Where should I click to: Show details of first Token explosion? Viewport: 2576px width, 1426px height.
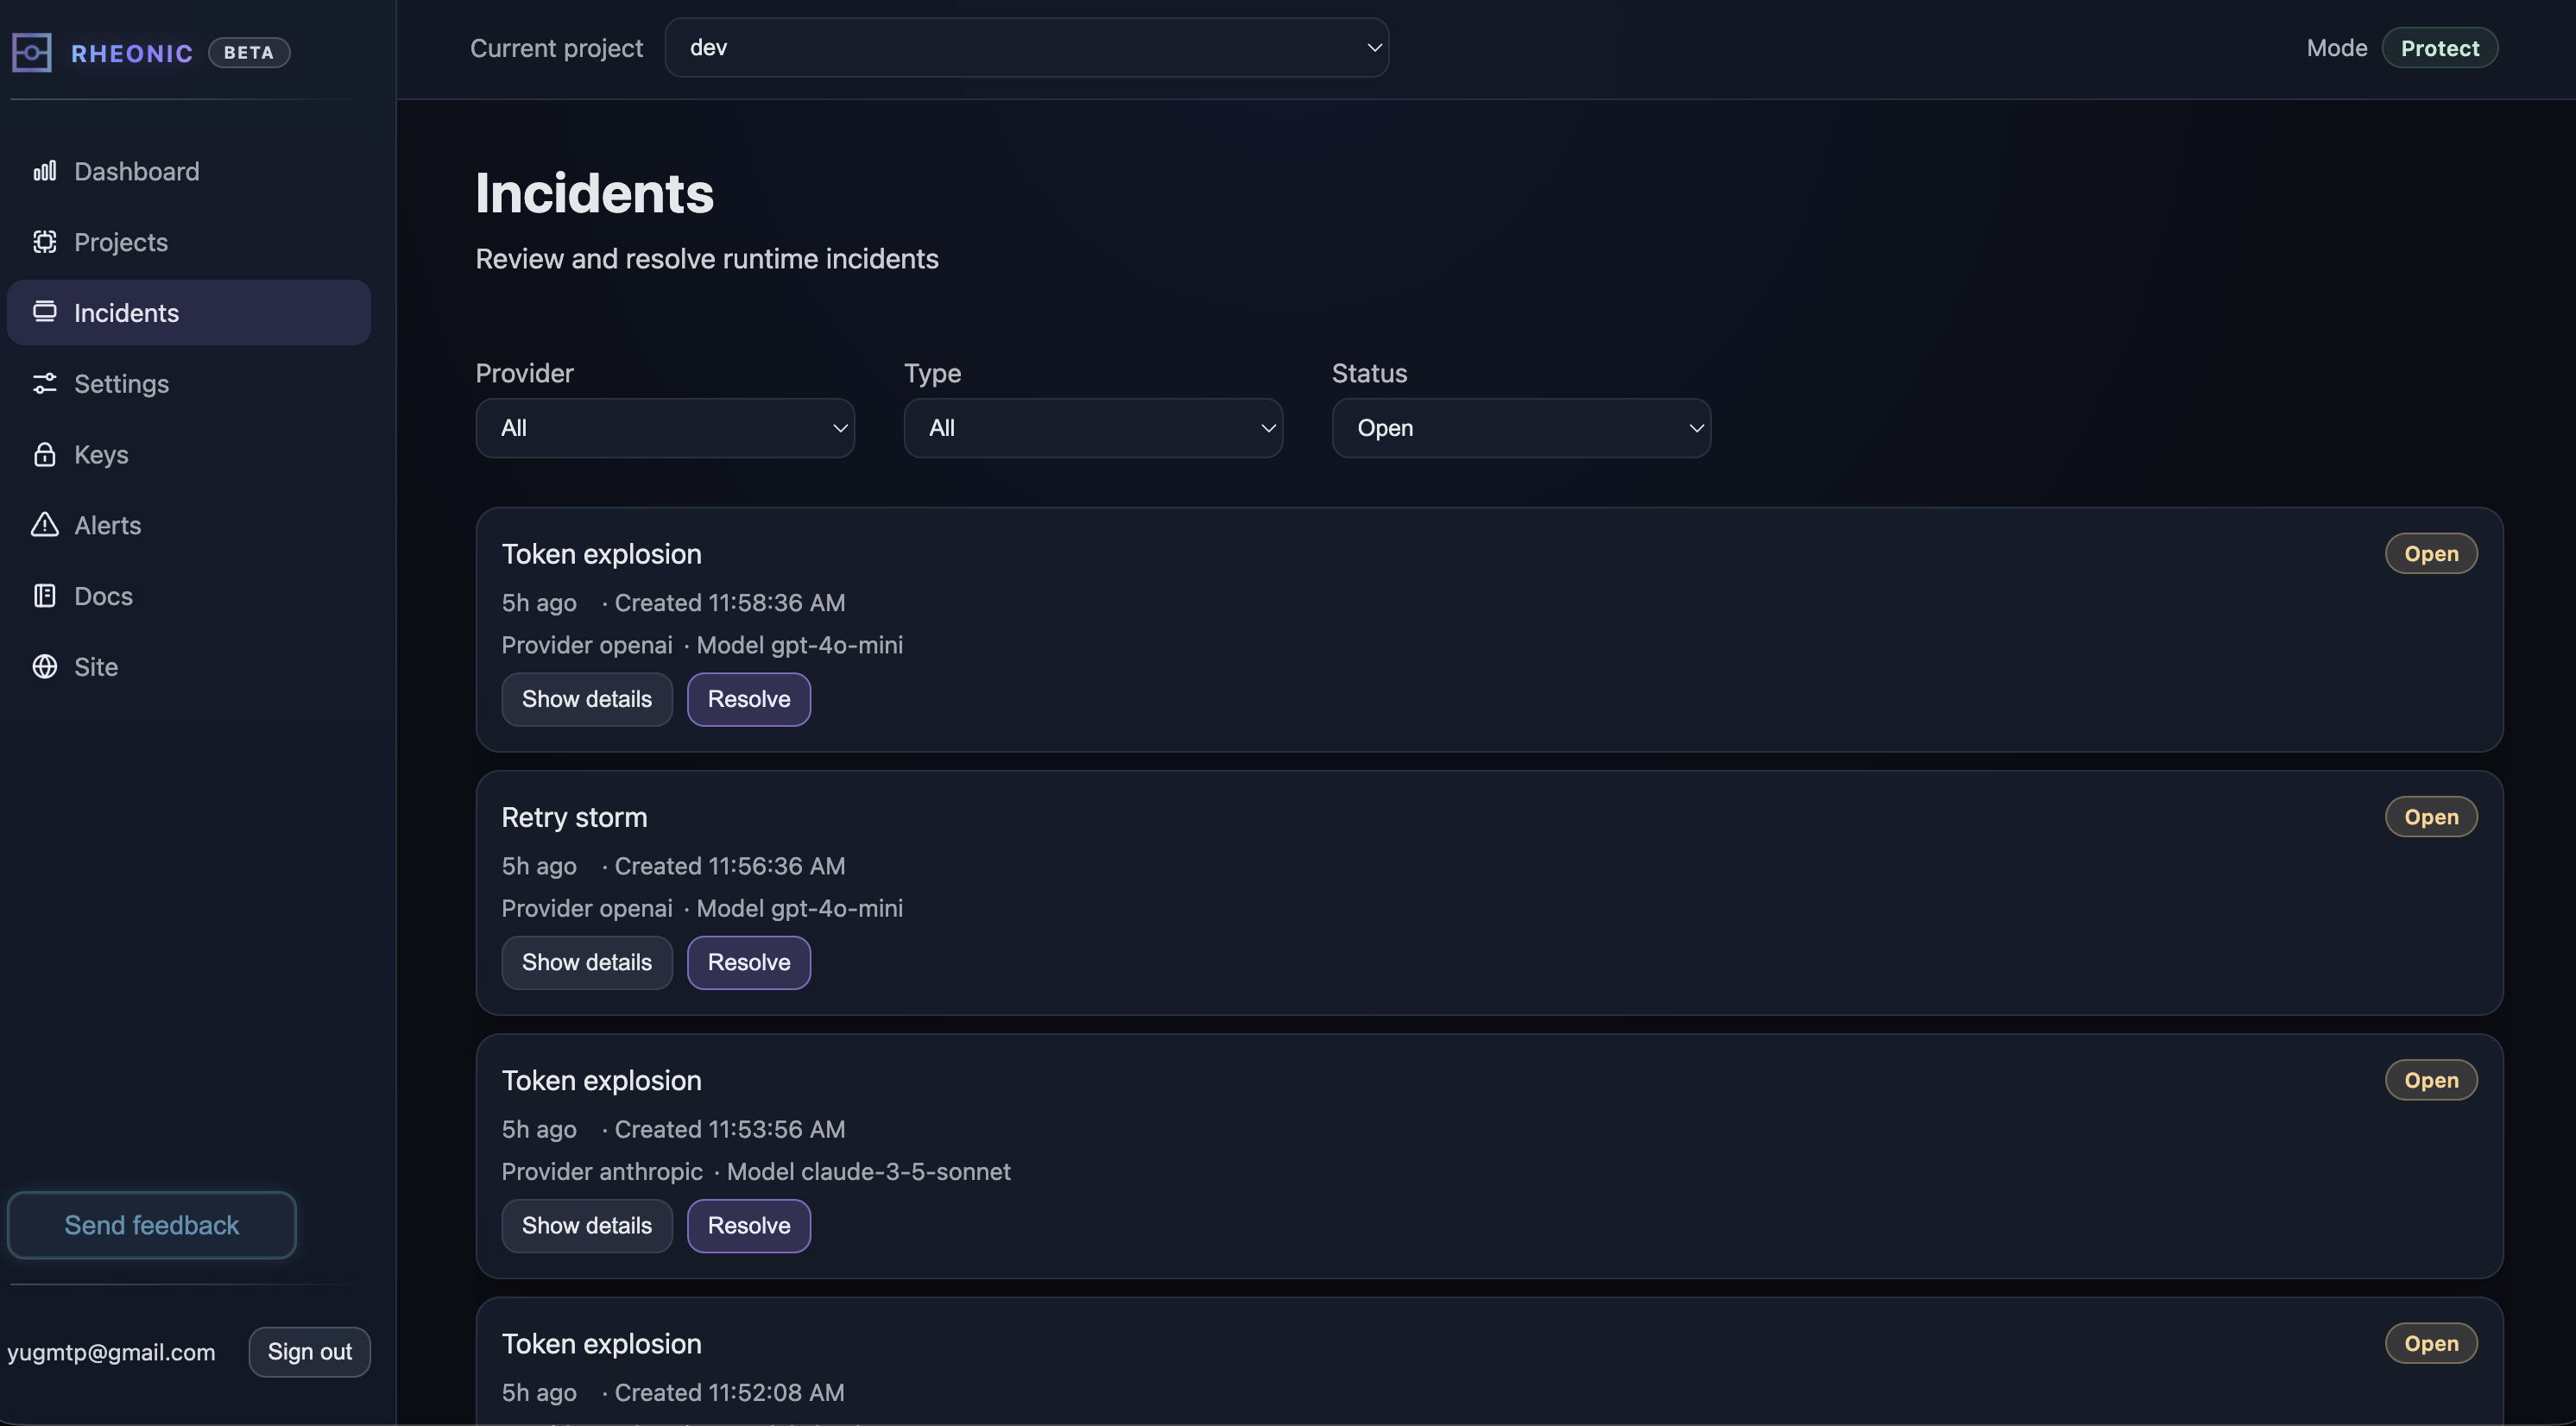tap(586, 699)
